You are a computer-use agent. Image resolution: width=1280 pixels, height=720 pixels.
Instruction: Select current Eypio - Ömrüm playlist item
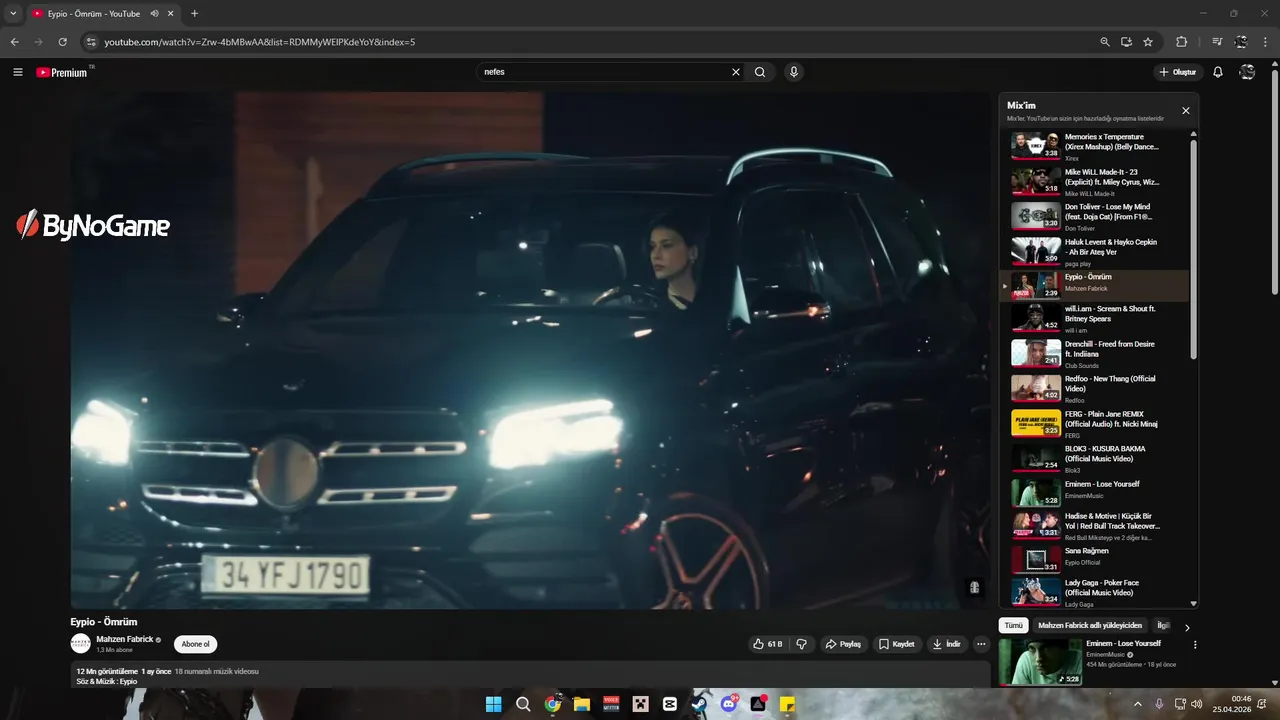(1095, 286)
